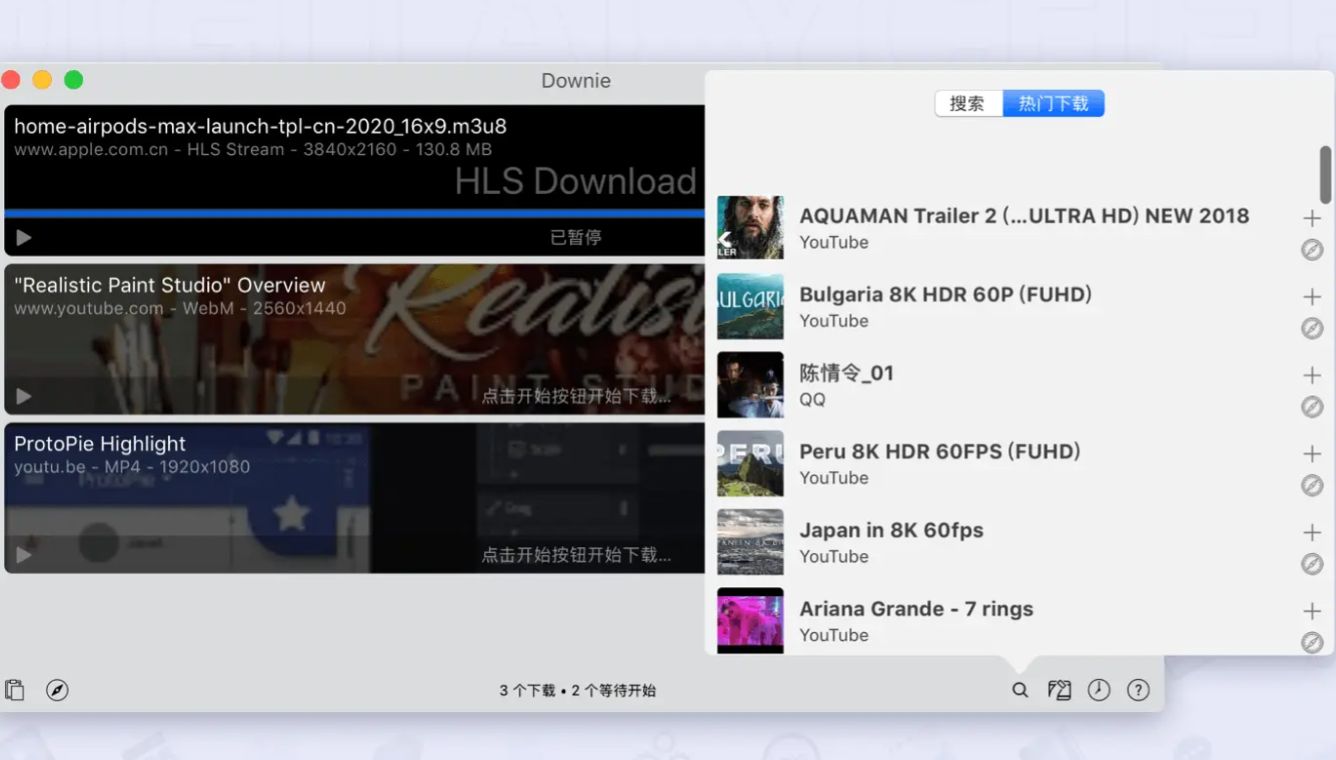Image resolution: width=1336 pixels, height=760 pixels.
Task: Add AQUAMAN Trailer 2 with plus icon
Action: tap(1312, 218)
